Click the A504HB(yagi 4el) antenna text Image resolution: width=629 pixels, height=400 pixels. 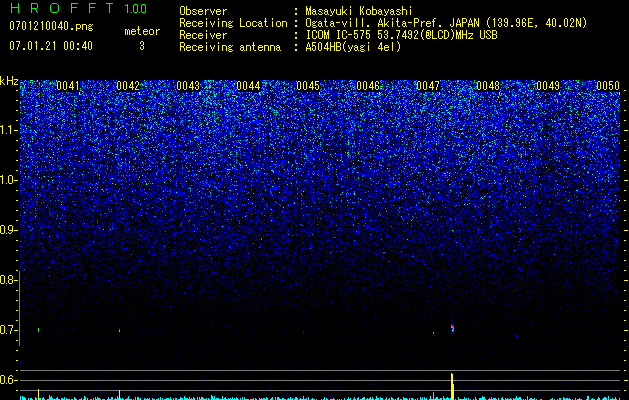tap(353, 47)
